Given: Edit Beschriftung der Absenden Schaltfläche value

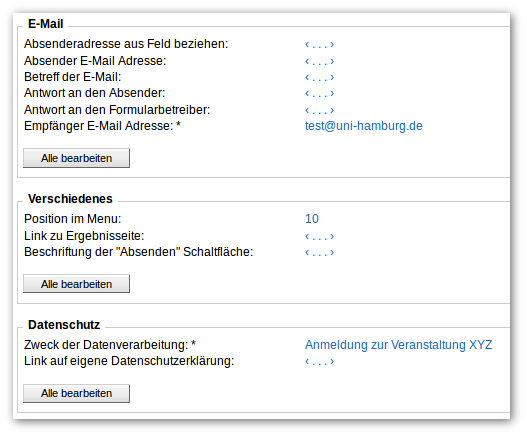Looking at the screenshot, I should (x=319, y=252).
